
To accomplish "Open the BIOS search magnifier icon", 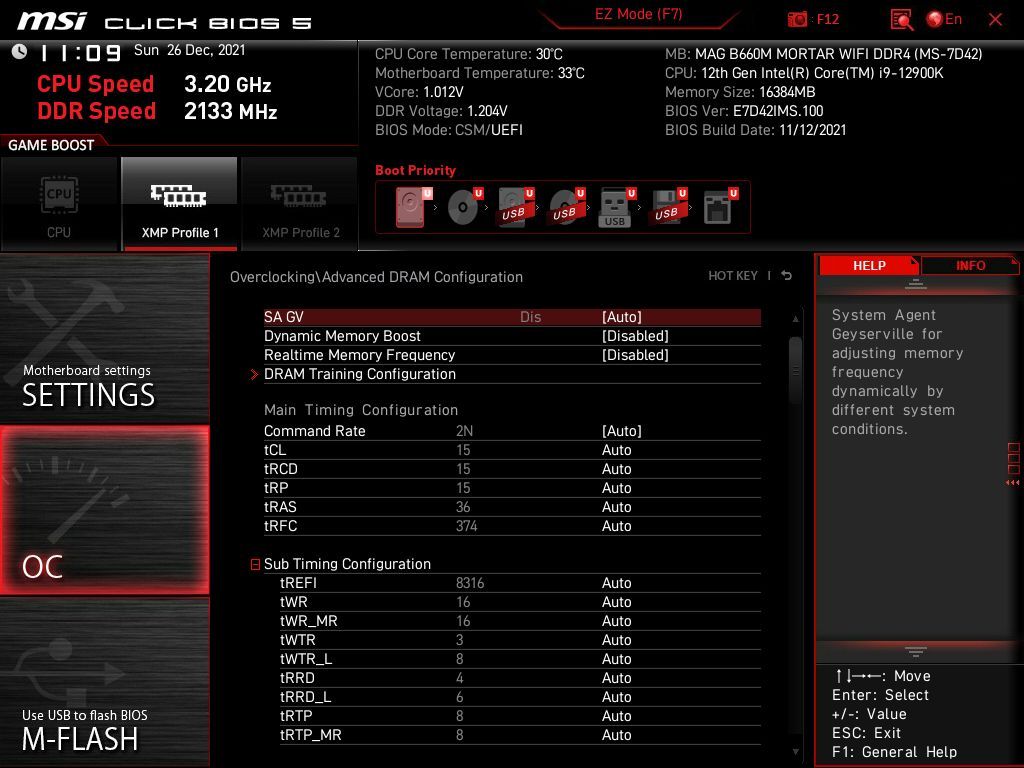I will (901, 19).
